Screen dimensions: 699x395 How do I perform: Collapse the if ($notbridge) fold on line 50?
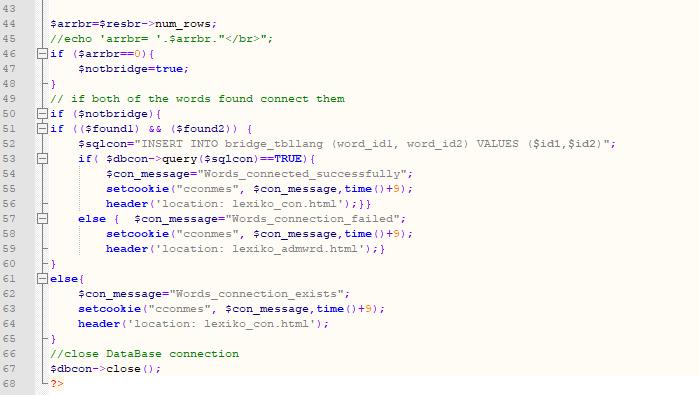tap(42, 114)
